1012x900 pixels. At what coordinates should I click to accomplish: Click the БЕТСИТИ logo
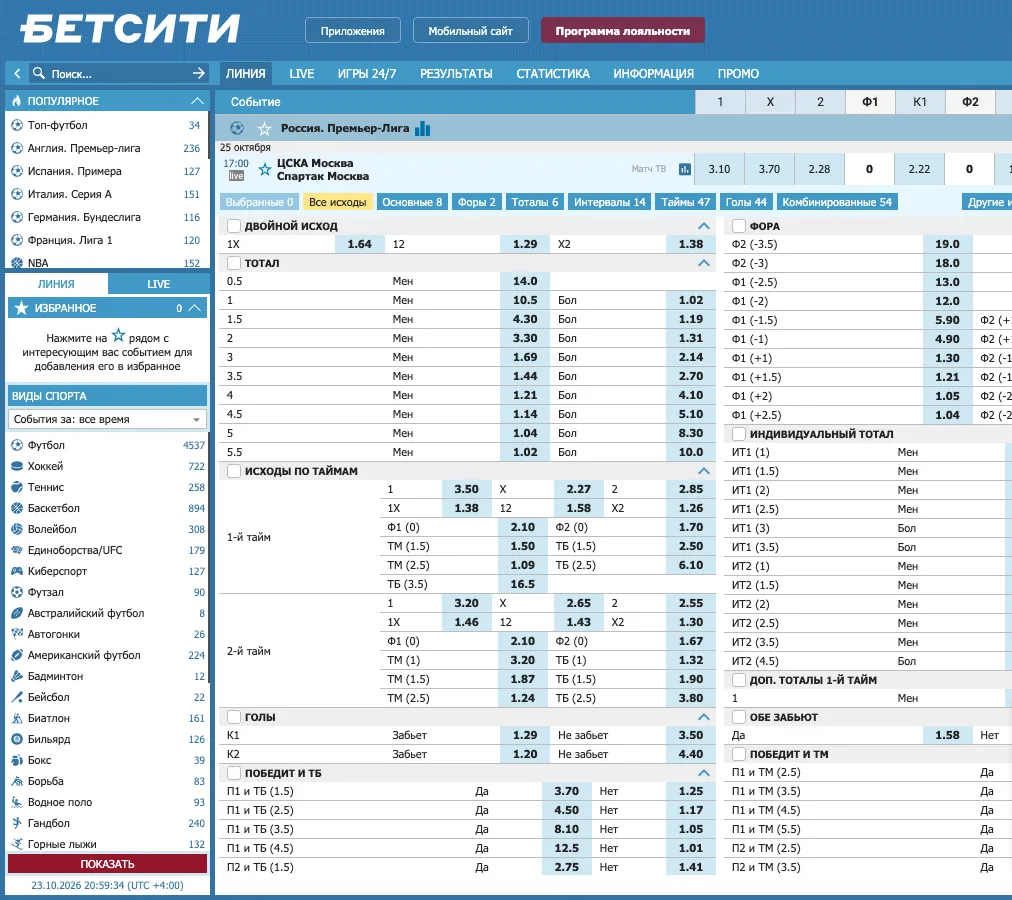pyautogui.click(x=130, y=29)
